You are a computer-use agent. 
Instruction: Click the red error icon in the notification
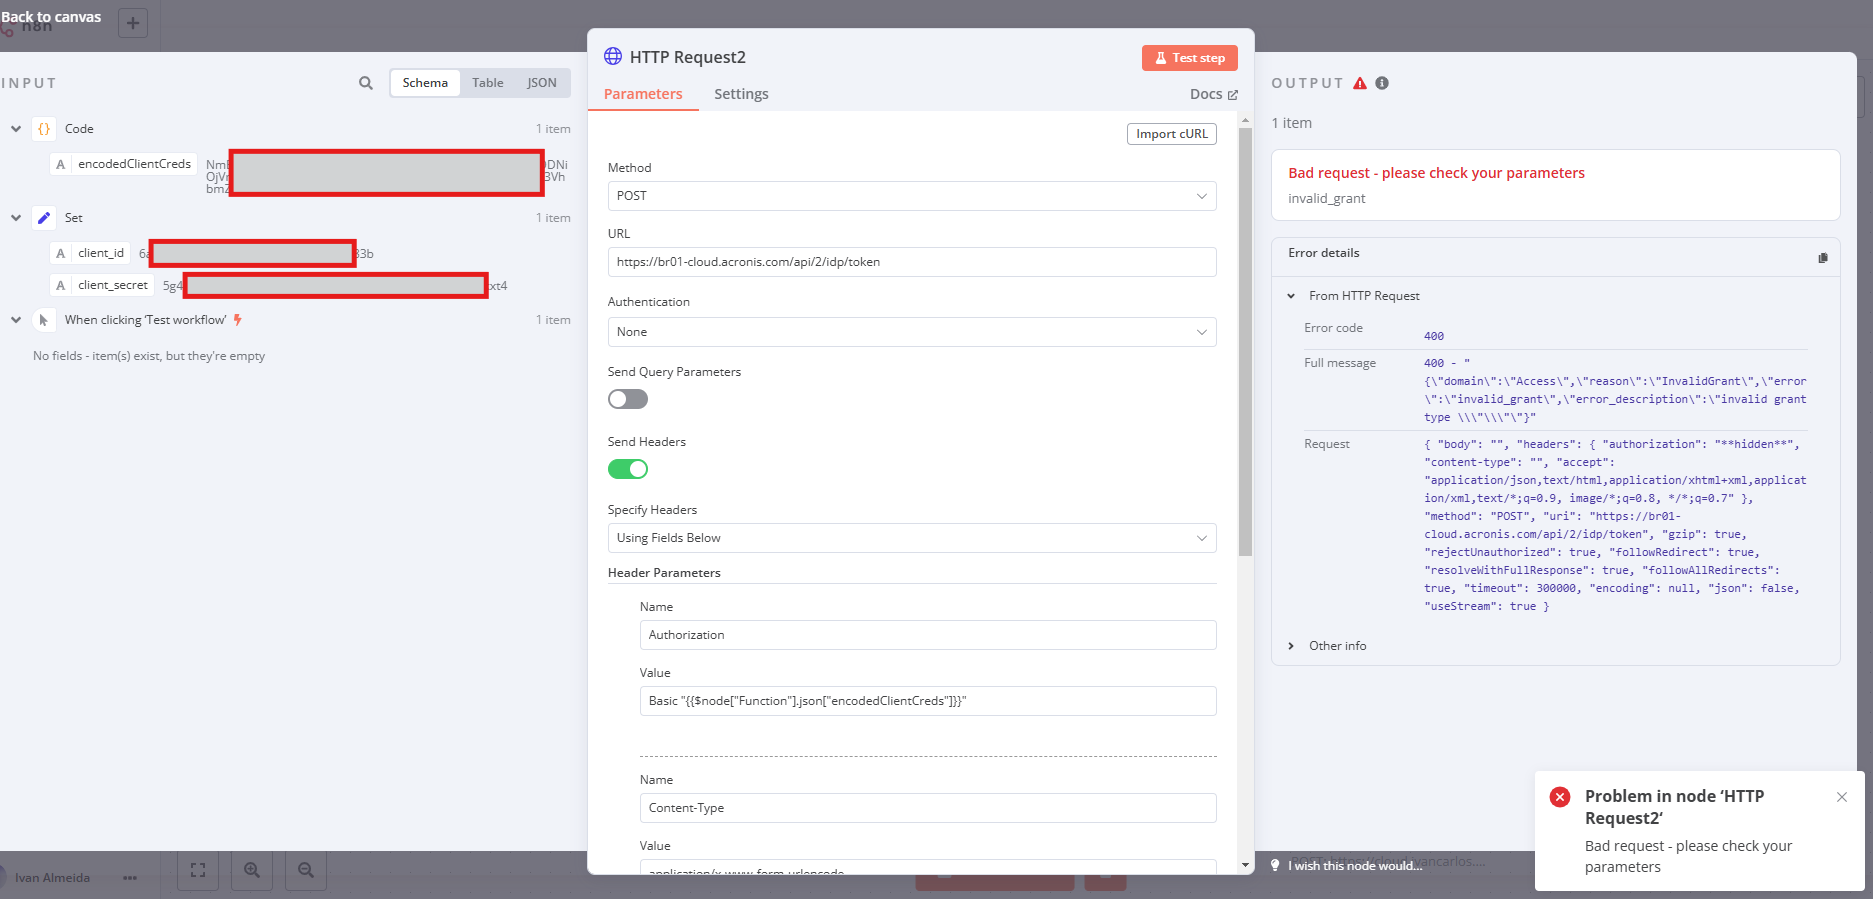click(1560, 797)
